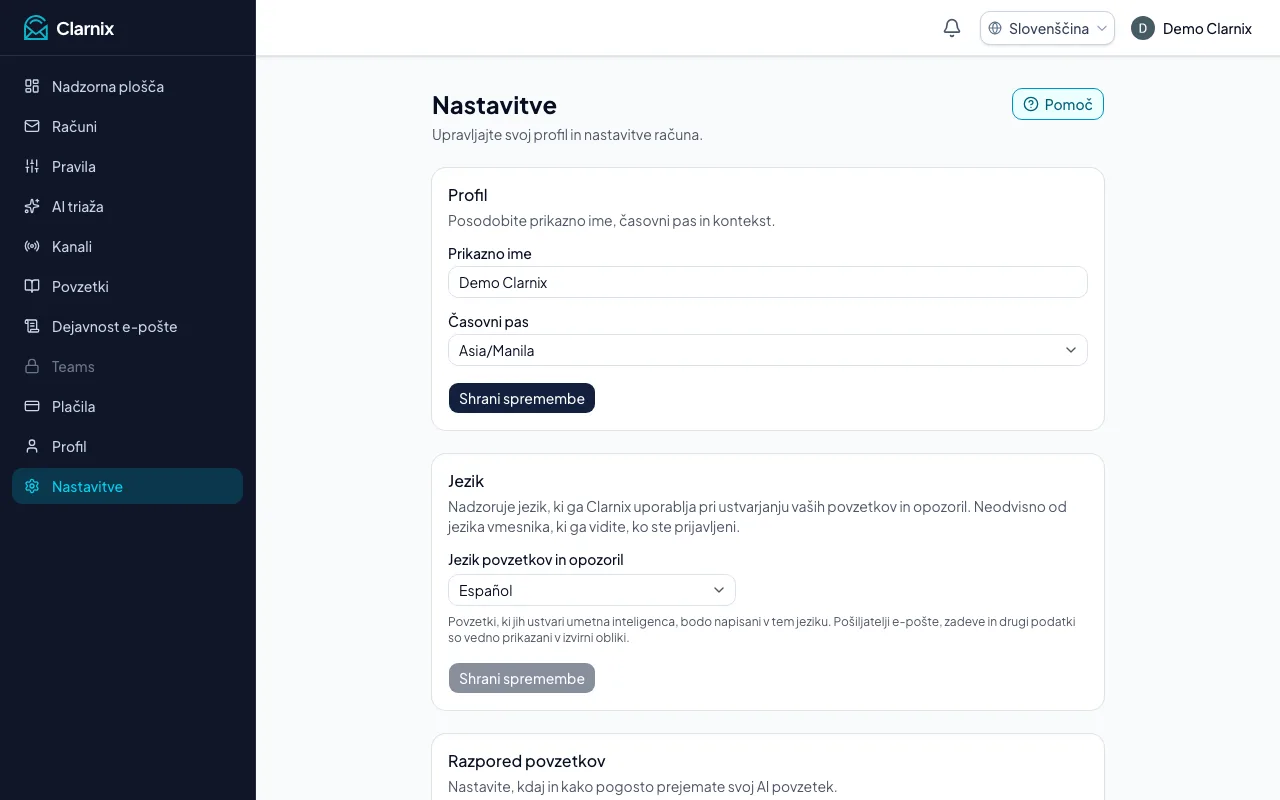The image size is (1280, 800).
Task: Open the Slovenščina interface language selector
Action: pos(1047,28)
